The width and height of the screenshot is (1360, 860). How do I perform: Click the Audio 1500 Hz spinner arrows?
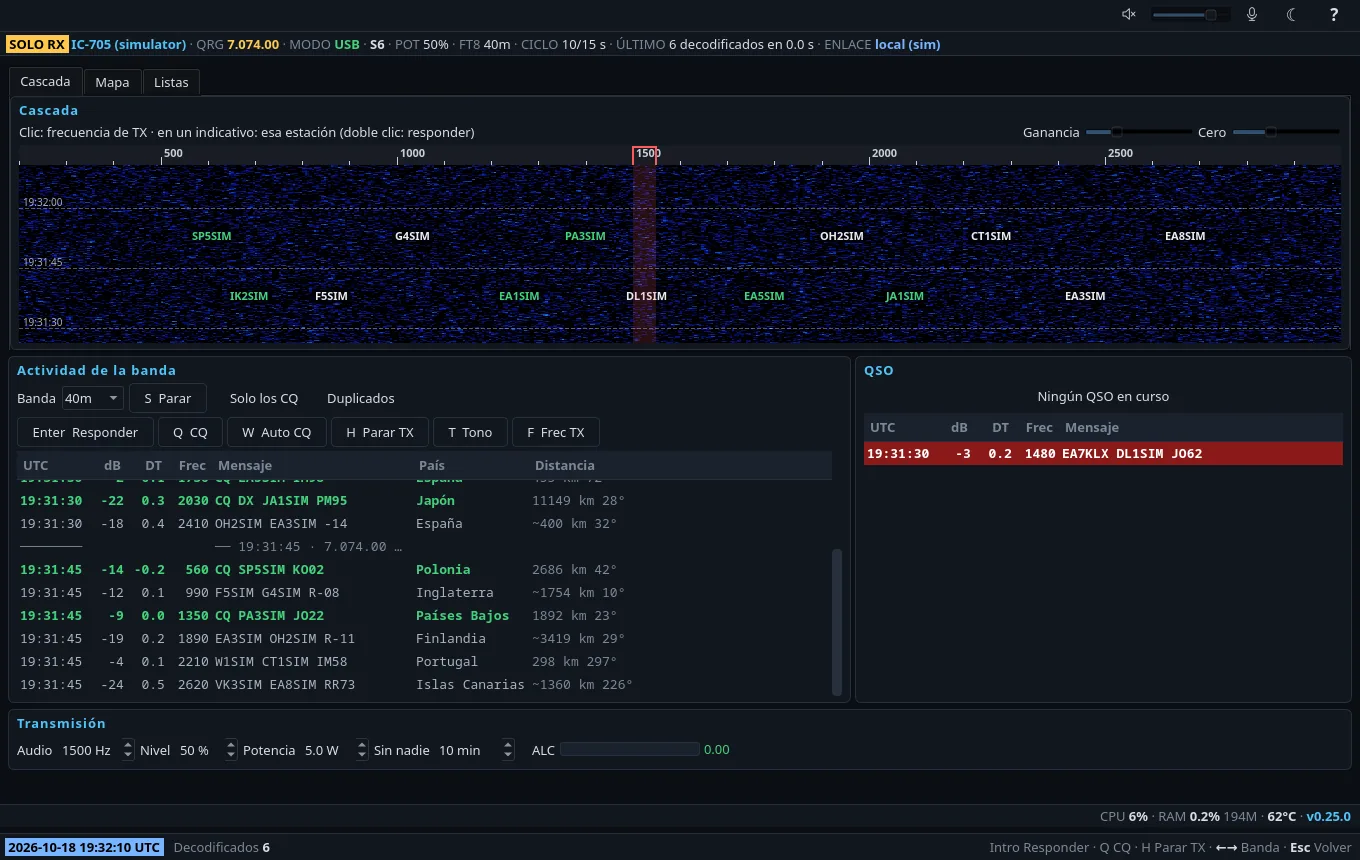coord(127,750)
